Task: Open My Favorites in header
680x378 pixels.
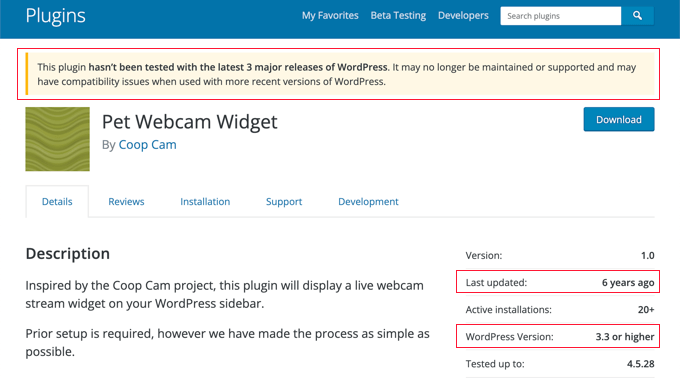Action: (x=330, y=16)
